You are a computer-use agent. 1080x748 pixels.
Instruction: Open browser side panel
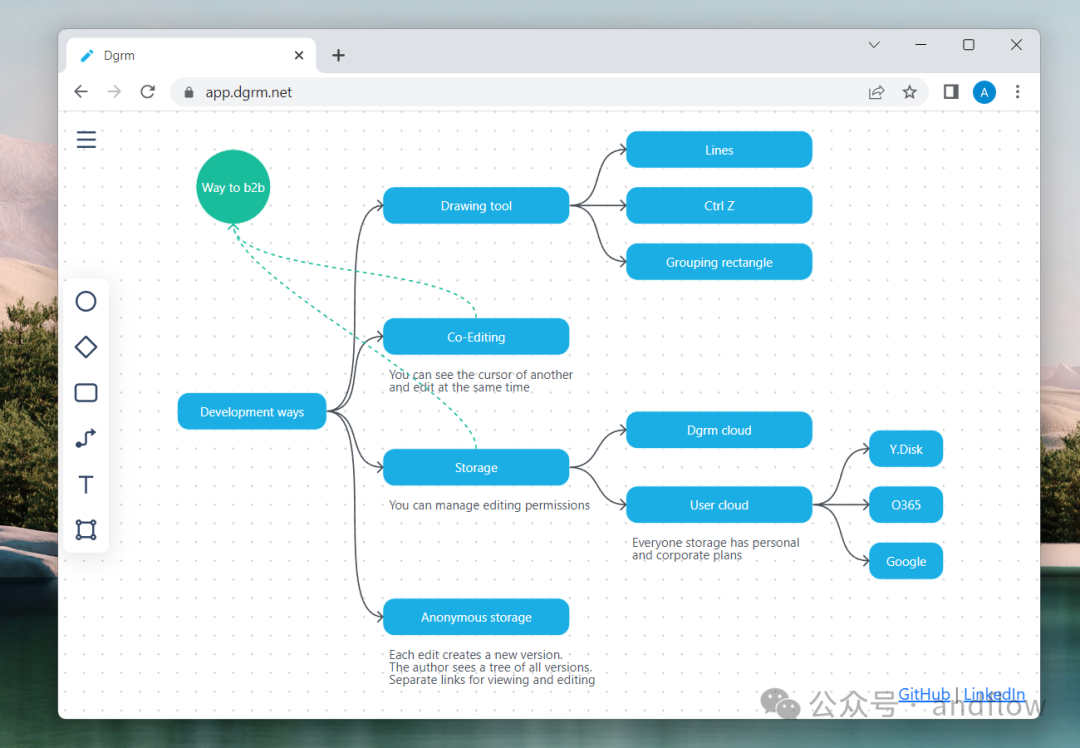[951, 92]
